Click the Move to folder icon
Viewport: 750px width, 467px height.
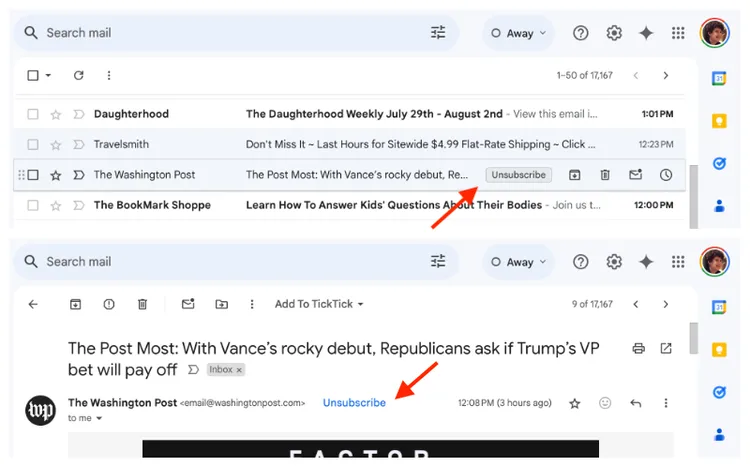(221, 304)
